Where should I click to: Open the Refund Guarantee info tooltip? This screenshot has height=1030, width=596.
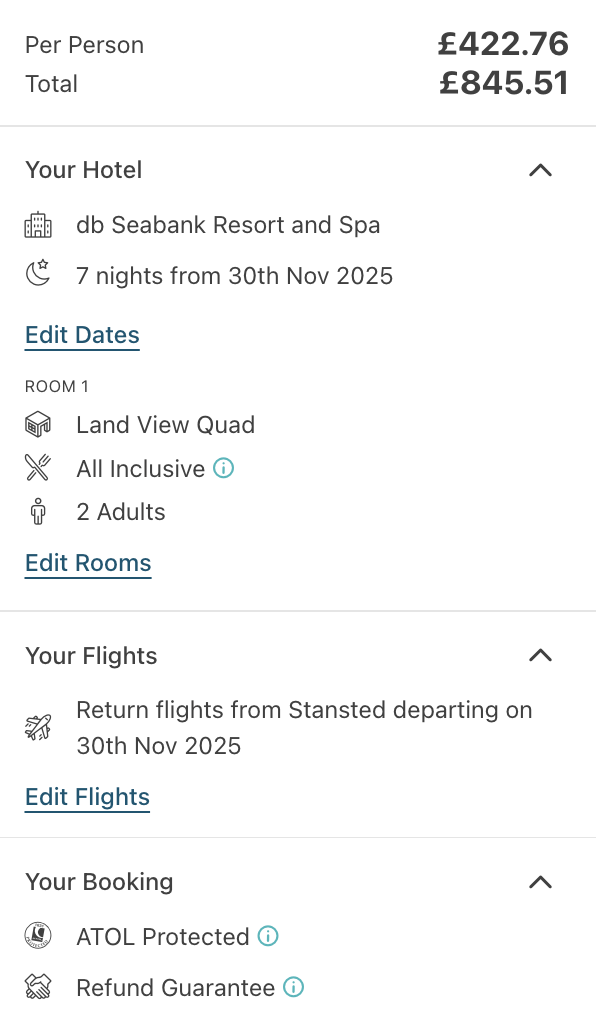(x=293, y=986)
